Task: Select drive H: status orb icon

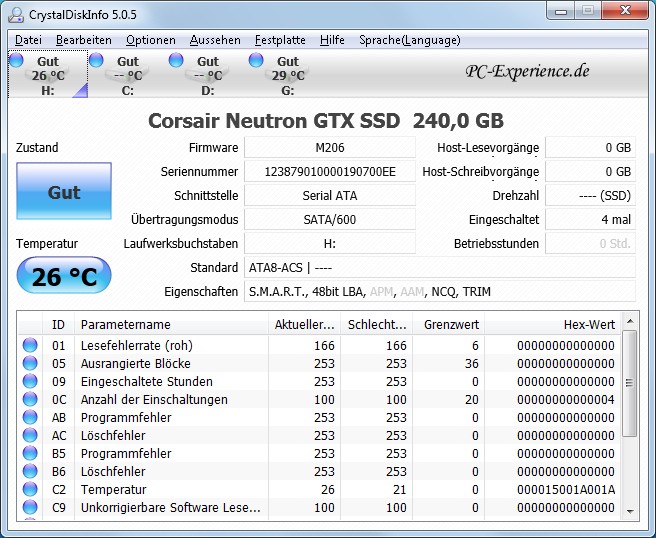Action: [x=16, y=61]
